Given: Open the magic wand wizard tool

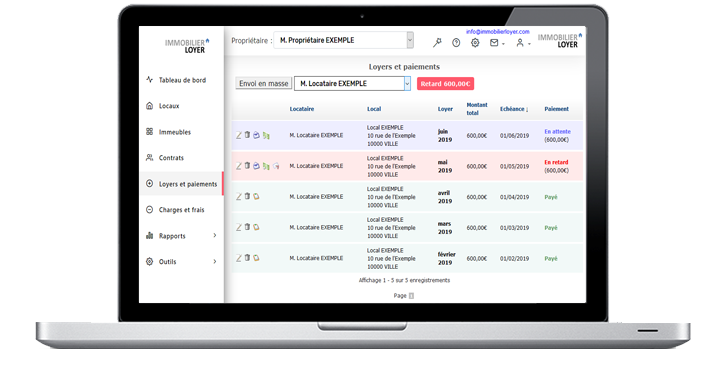Looking at the screenshot, I should [x=437, y=43].
